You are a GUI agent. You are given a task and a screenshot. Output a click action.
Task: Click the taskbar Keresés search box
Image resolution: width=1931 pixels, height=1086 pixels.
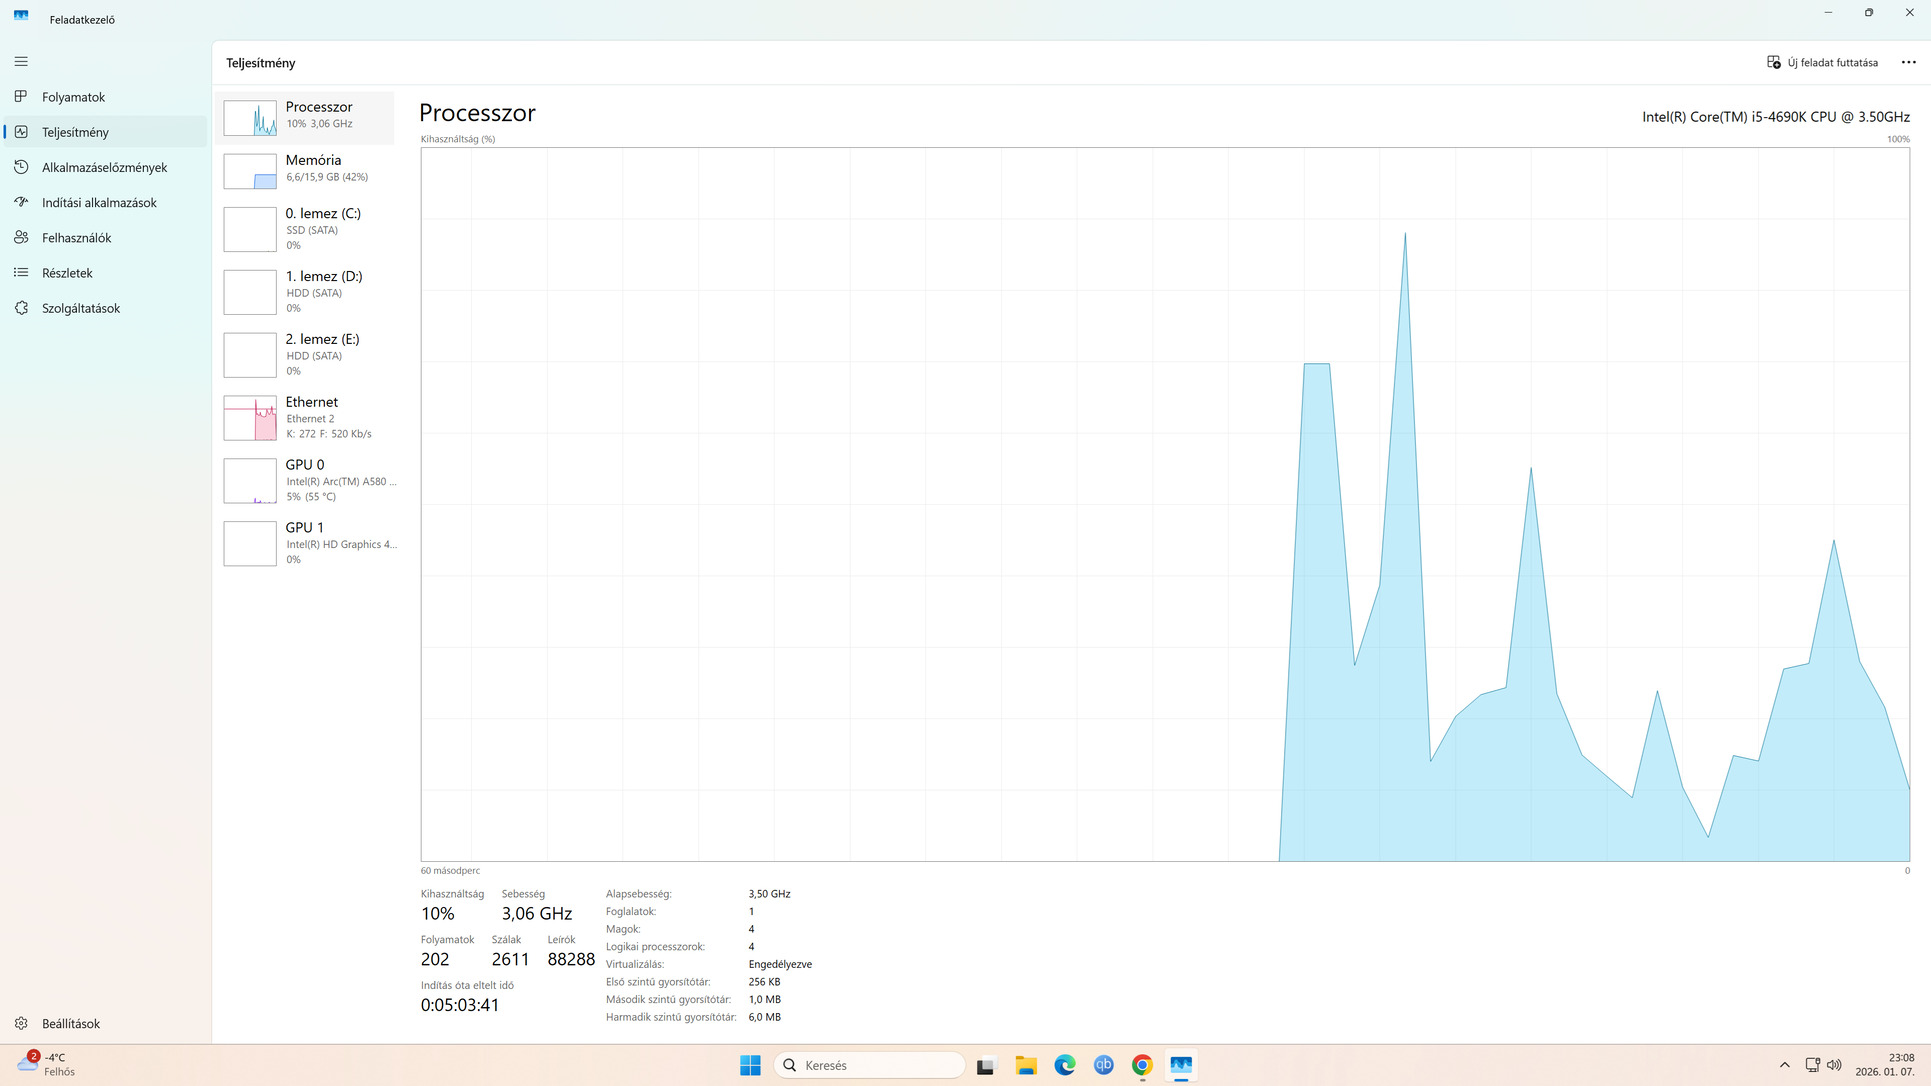click(869, 1065)
